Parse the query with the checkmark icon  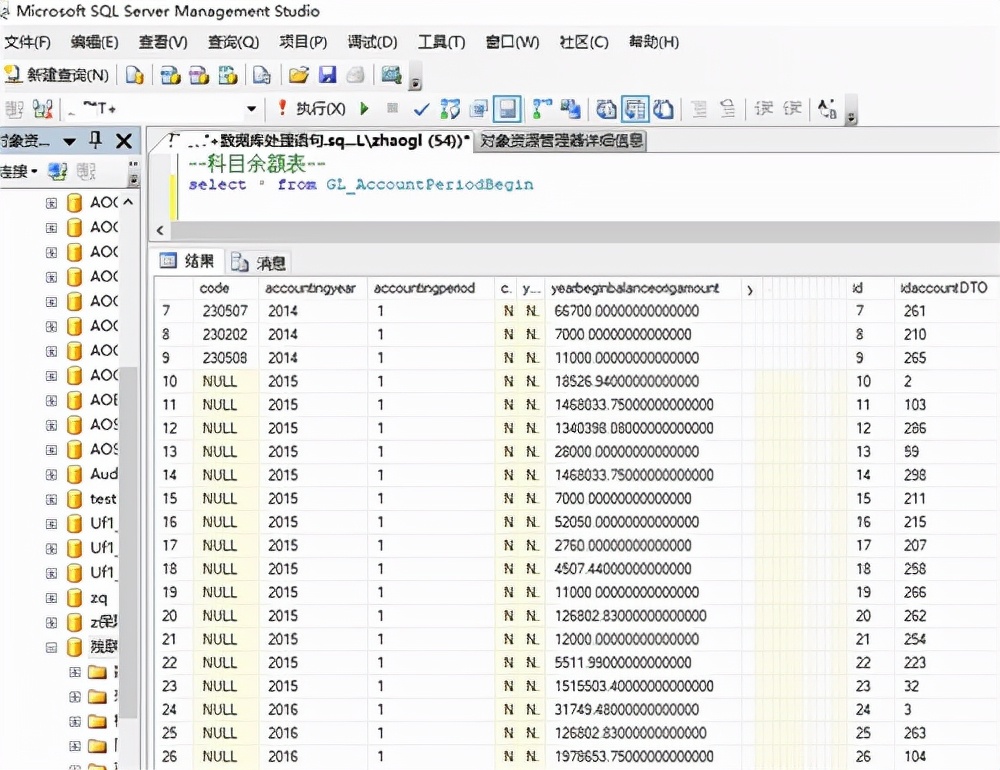click(420, 108)
